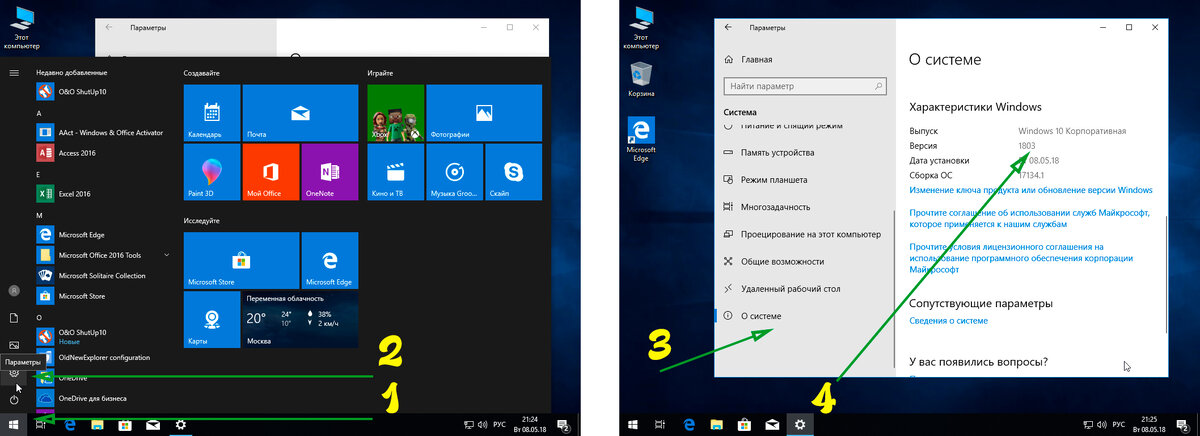Image resolution: width=1200 pixels, height=436 pixels.
Task: Open Task View in right screenshot taskbar
Action: (660, 425)
